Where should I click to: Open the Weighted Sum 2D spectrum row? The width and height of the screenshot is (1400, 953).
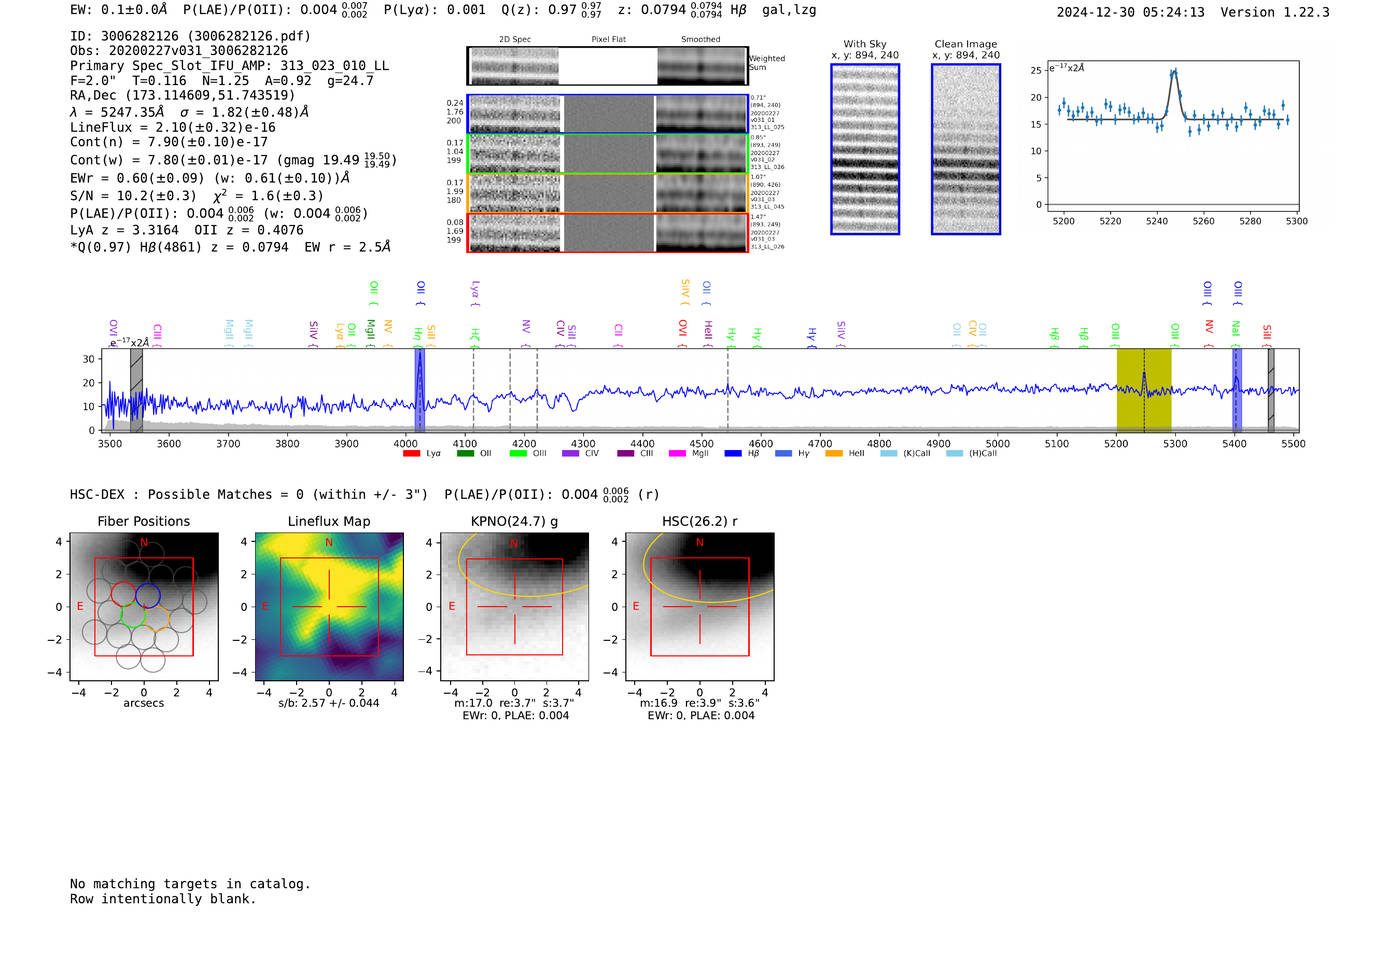(607, 66)
